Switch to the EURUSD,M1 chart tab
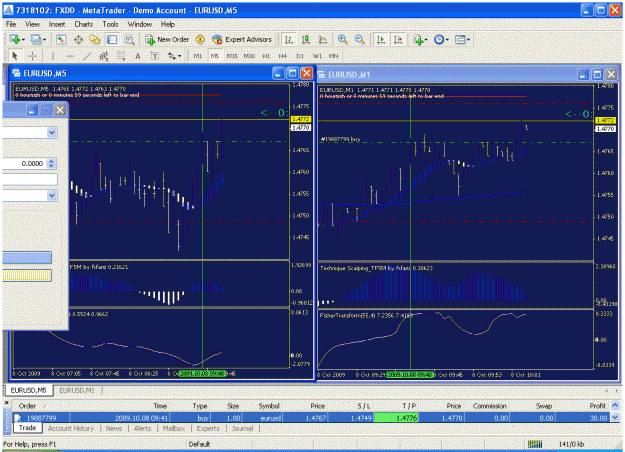Viewport: 625px width, 452px height. [x=77, y=390]
